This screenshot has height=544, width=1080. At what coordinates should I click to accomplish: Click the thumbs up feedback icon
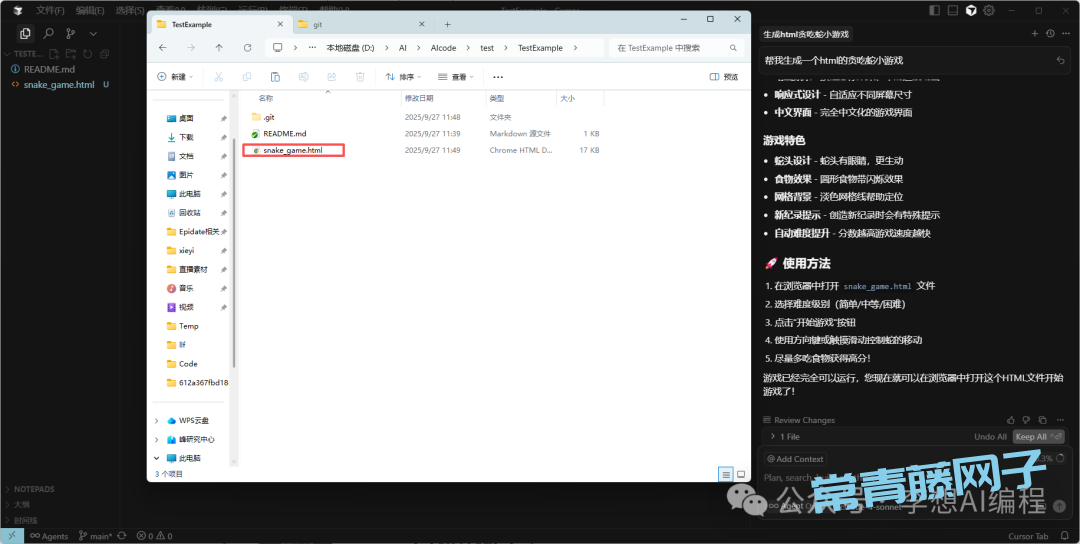[1012, 420]
